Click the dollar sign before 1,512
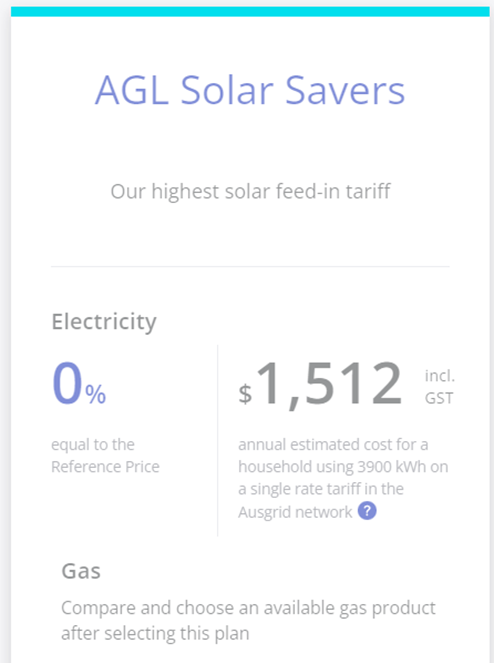This screenshot has height=663, width=494. (x=245, y=394)
